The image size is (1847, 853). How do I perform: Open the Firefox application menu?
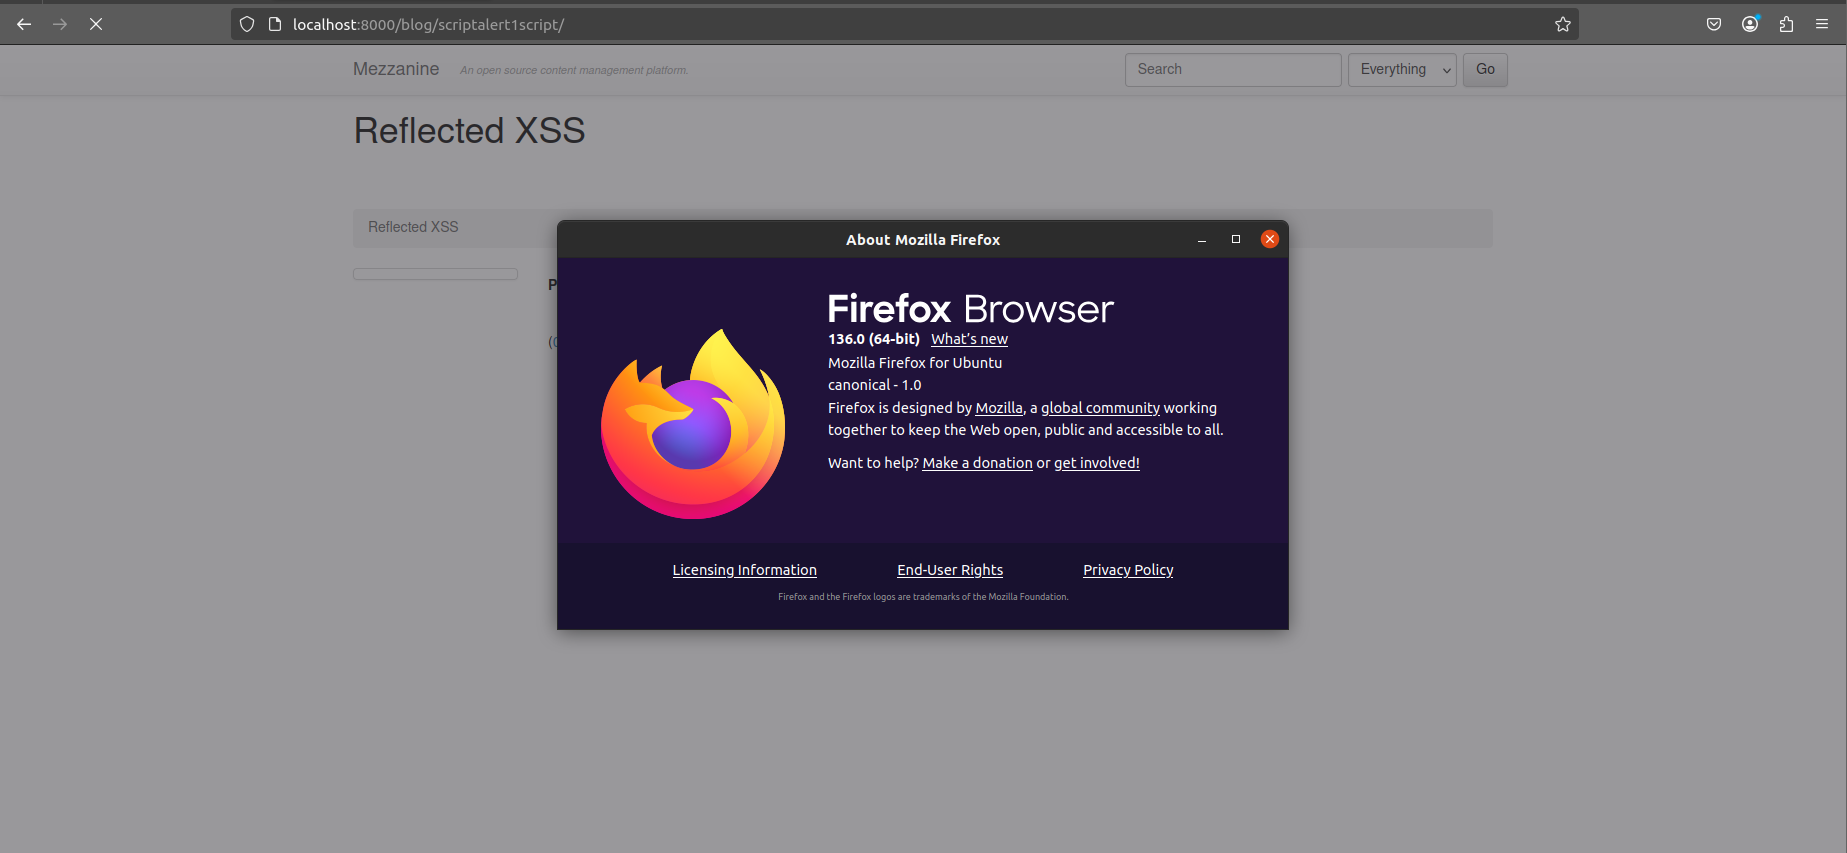point(1822,24)
